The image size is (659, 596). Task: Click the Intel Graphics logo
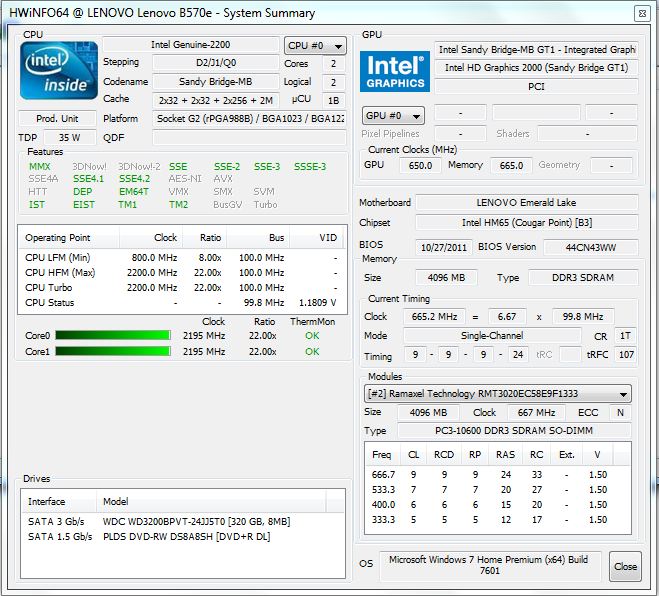(x=395, y=71)
